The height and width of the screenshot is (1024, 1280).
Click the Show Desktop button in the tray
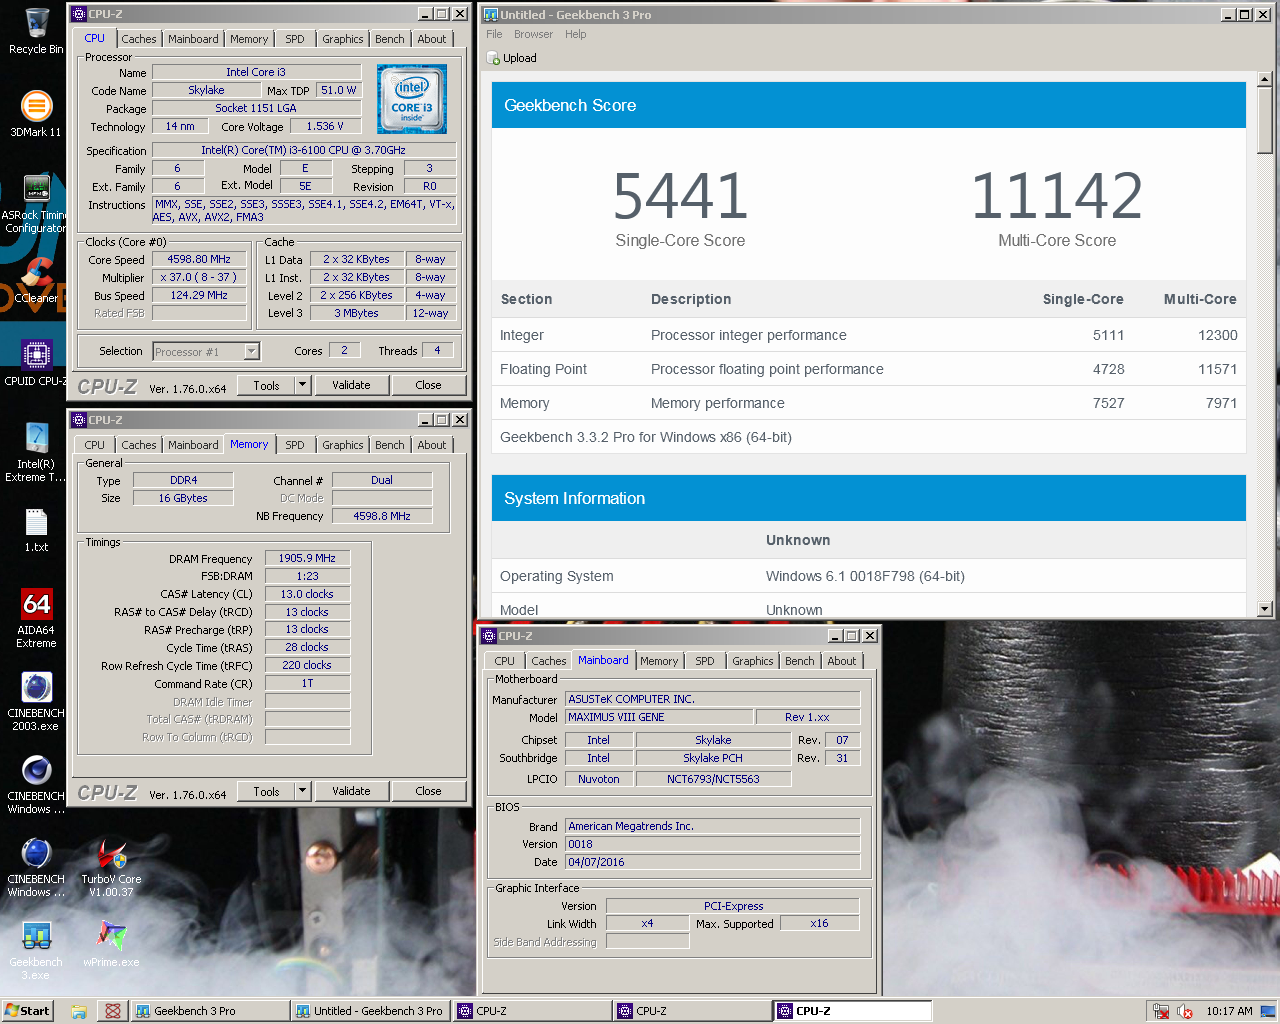1268,1011
